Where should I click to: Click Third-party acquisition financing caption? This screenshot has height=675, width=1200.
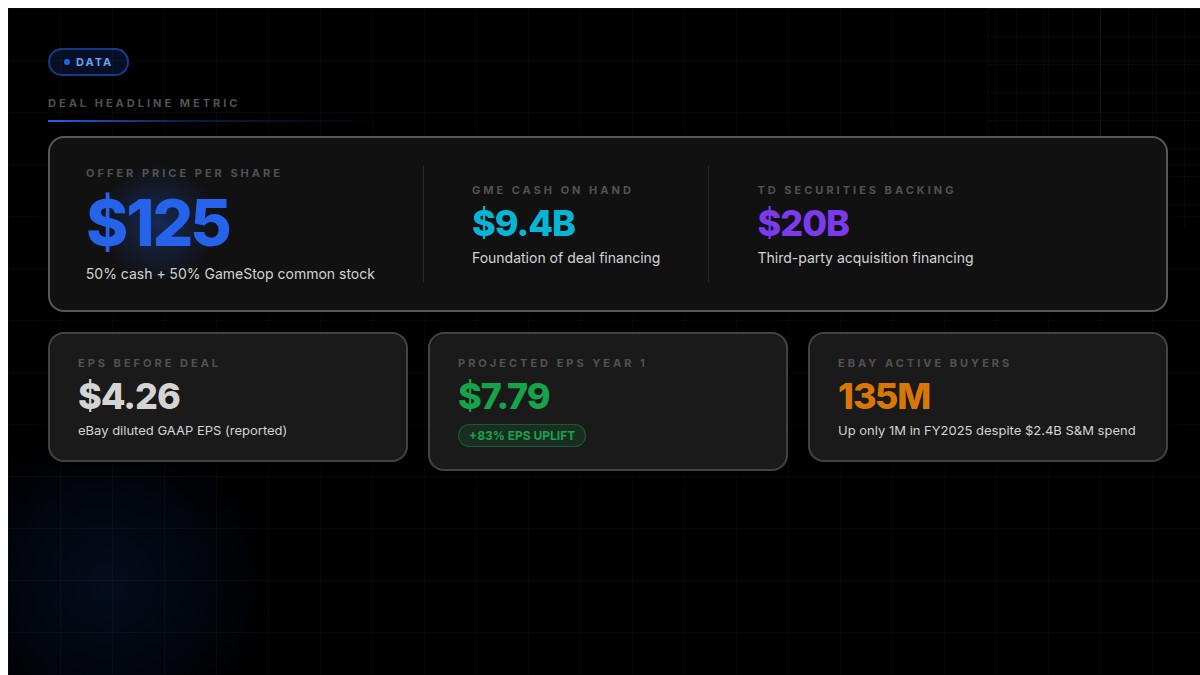[x=865, y=258]
